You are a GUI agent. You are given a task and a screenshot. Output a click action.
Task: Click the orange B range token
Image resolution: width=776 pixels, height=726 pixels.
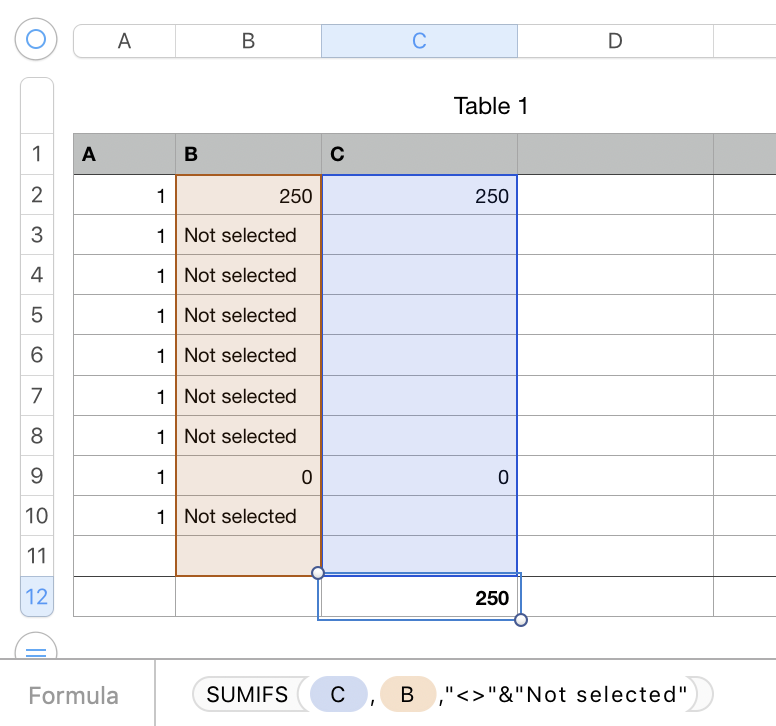pos(407,695)
